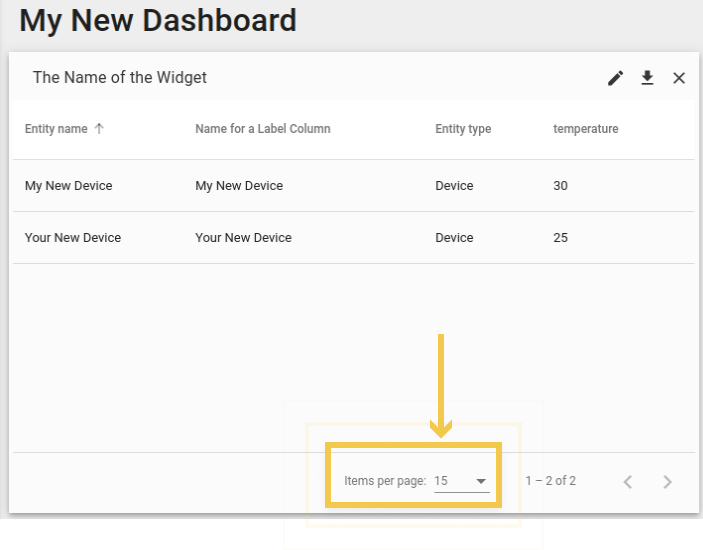
Task: Click the label cell Your New Device
Action: pyautogui.click(x=243, y=238)
